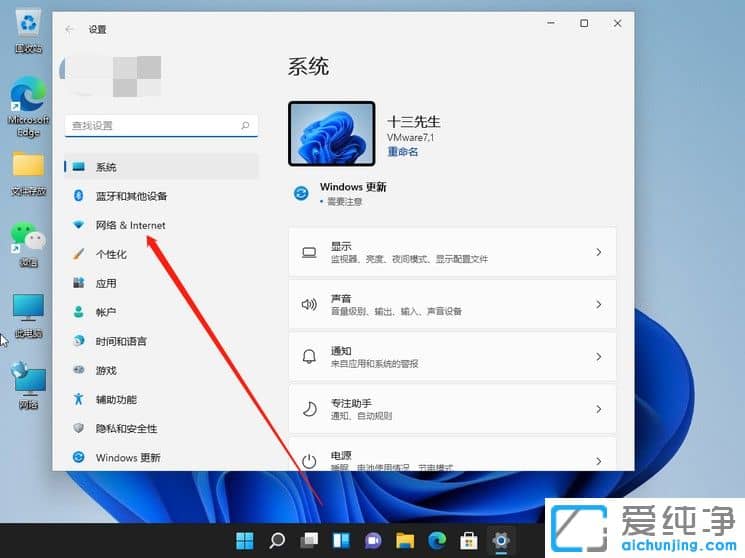Open Widgets on the taskbar
745x558 pixels.
point(341,540)
